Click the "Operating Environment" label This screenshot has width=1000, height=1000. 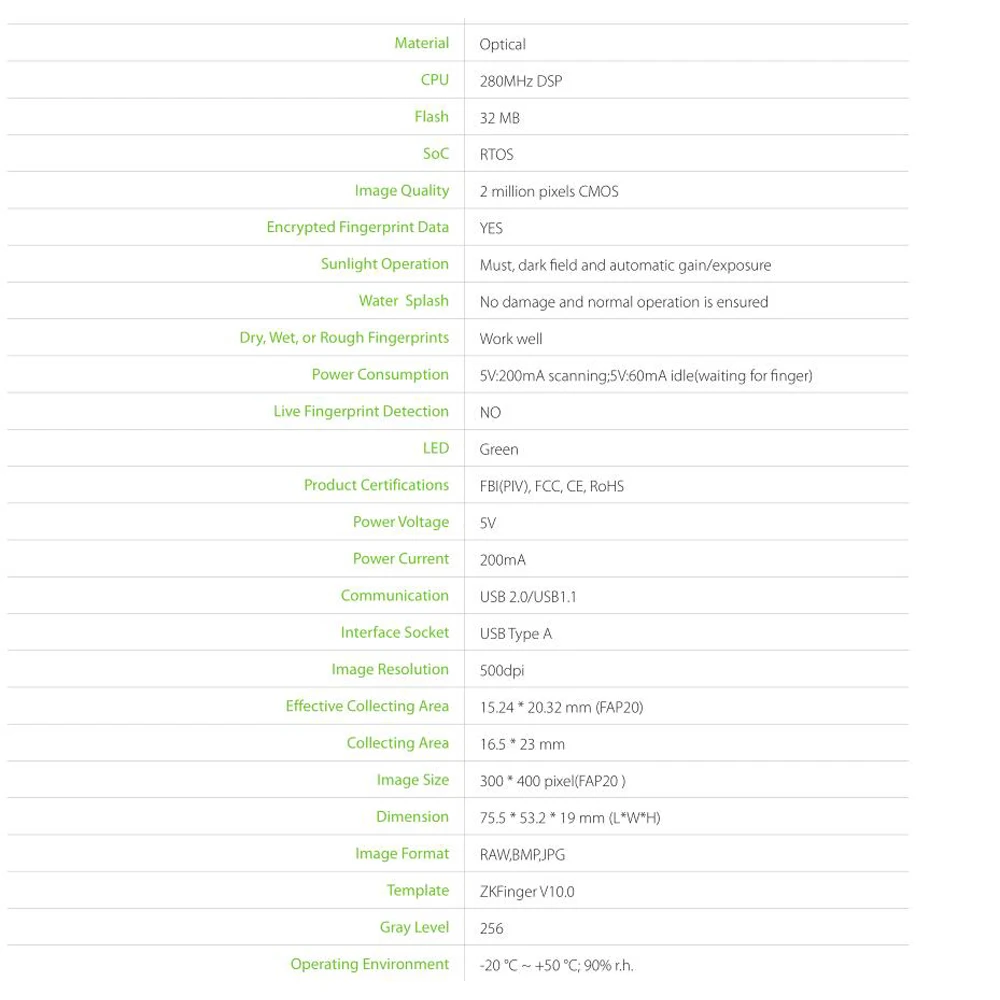[x=369, y=965]
